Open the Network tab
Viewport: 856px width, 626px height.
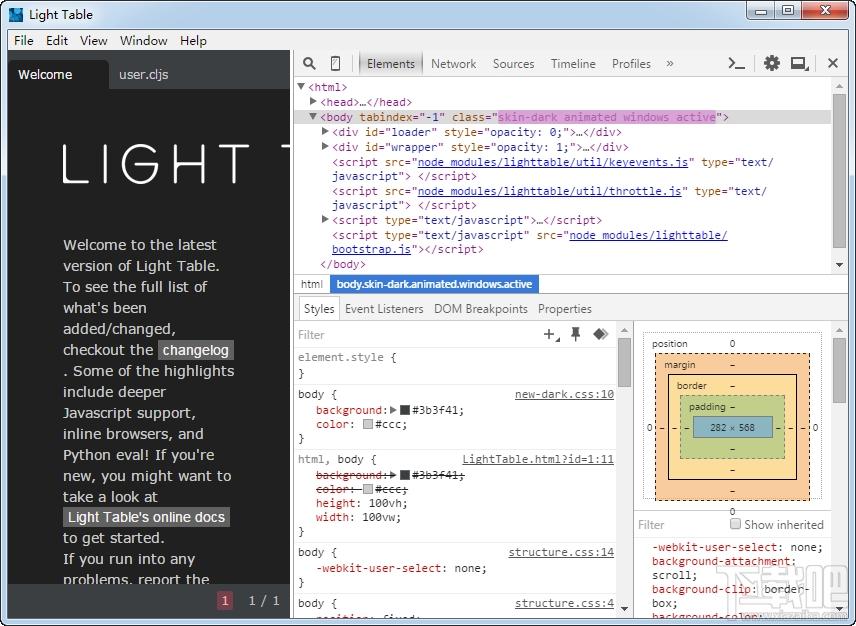click(x=454, y=63)
